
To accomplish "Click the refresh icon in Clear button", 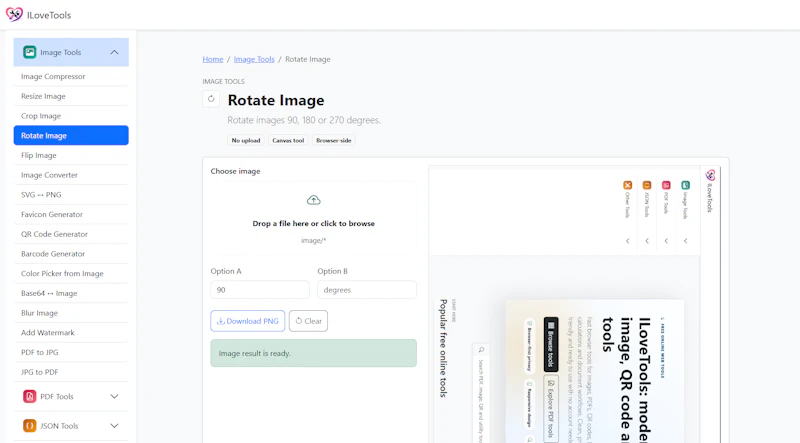I will point(299,321).
